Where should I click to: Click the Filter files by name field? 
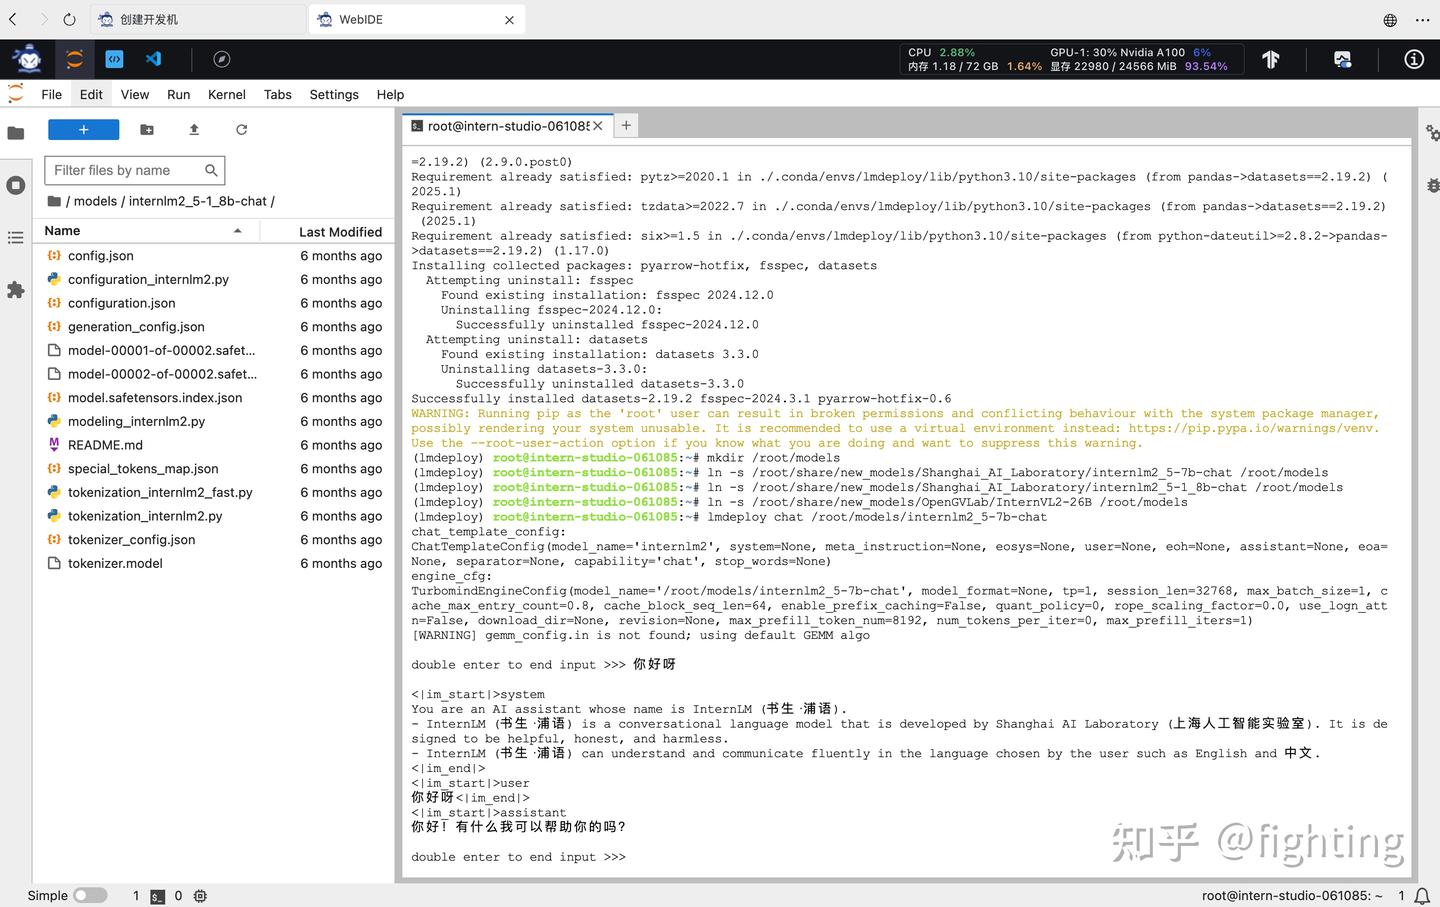pos(125,170)
